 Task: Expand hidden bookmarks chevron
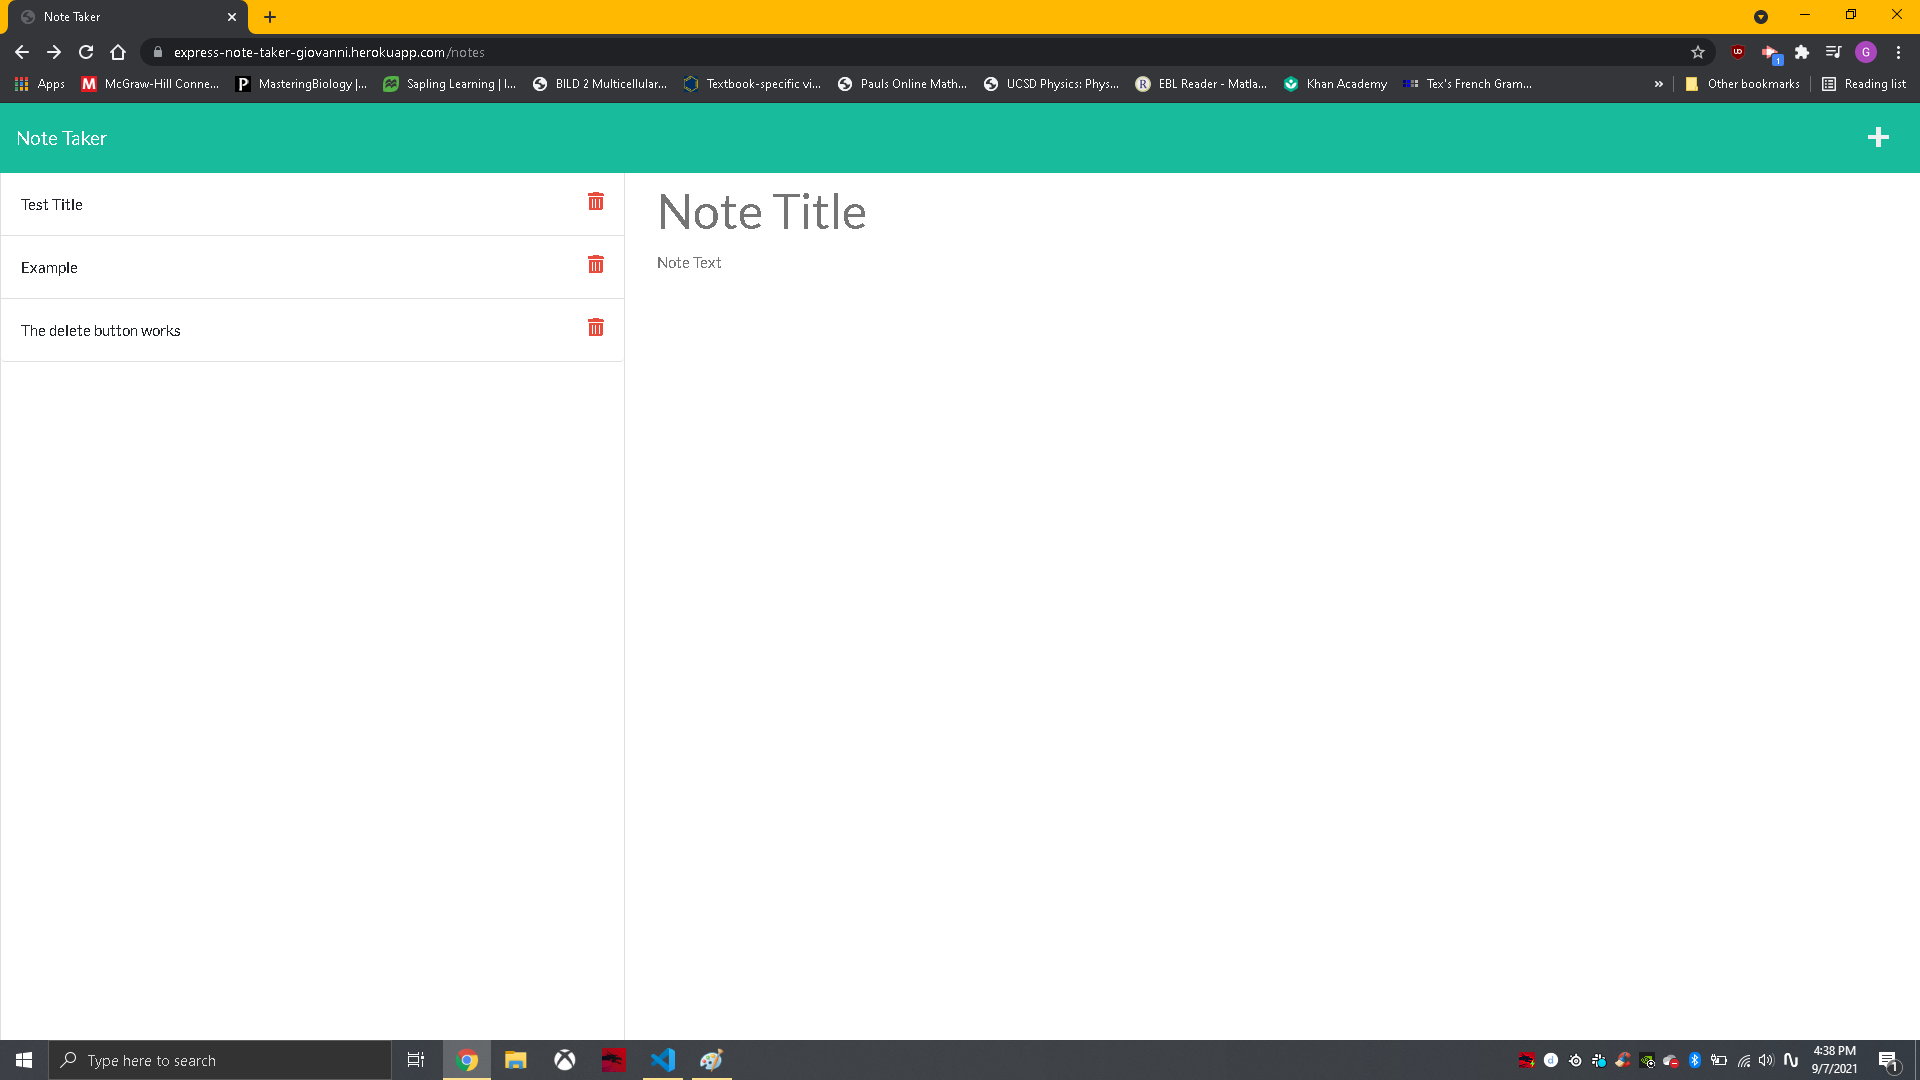(x=1659, y=84)
